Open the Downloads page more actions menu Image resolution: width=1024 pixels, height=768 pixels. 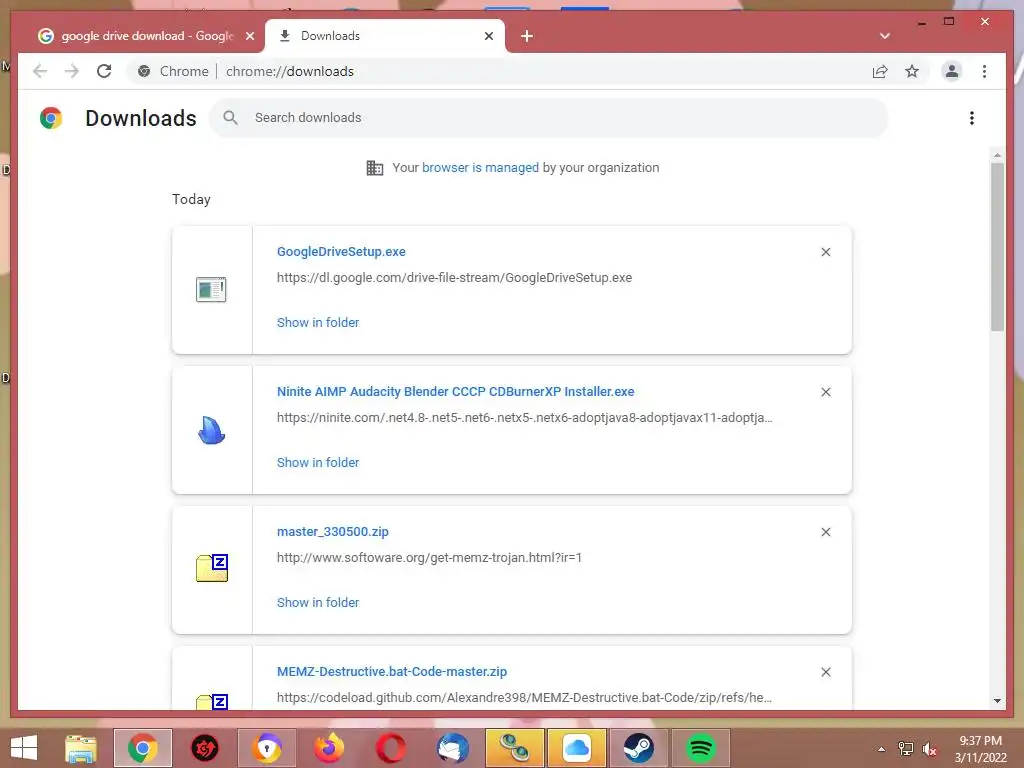pos(972,118)
